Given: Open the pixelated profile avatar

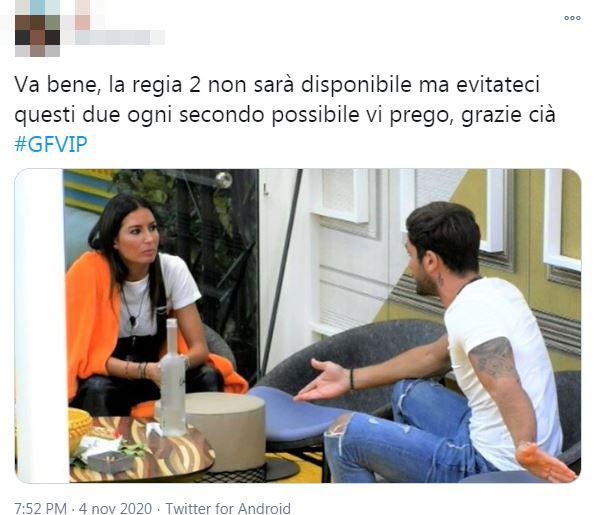Looking at the screenshot, I should tap(37, 29).
